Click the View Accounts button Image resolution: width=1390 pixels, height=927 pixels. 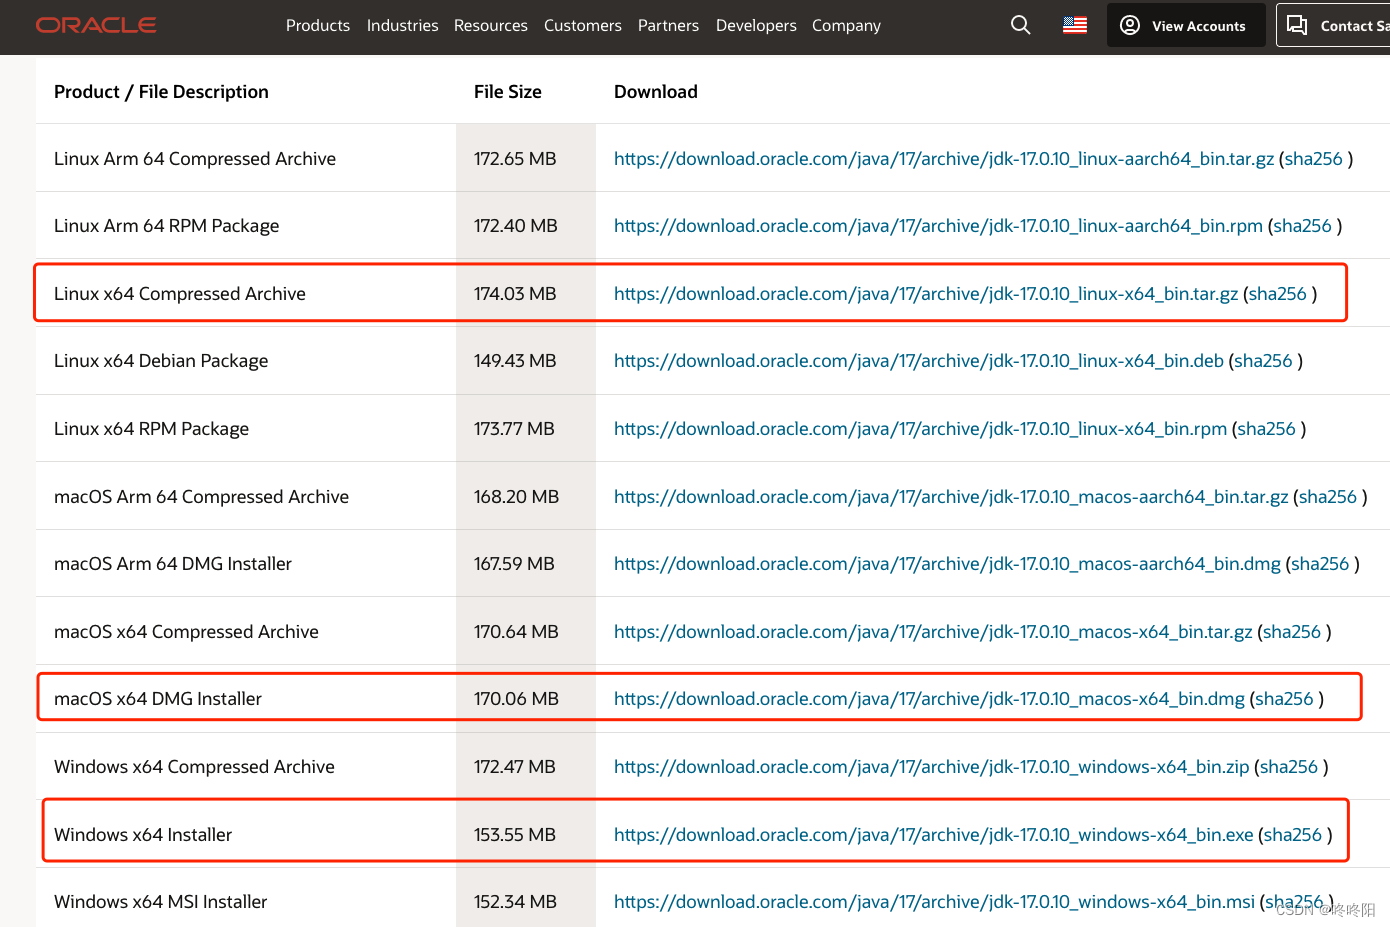click(1186, 25)
